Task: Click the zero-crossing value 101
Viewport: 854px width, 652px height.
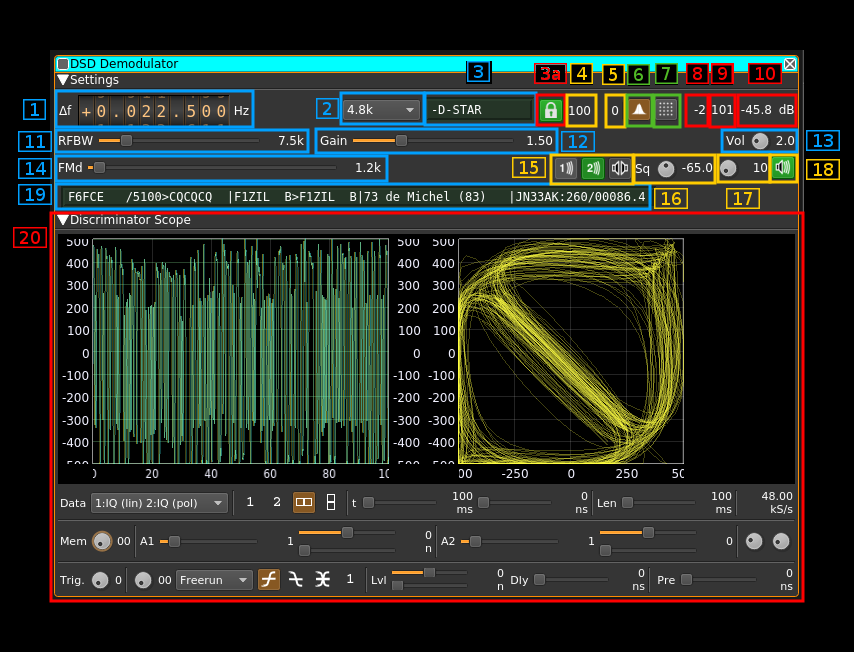Action: [722, 110]
